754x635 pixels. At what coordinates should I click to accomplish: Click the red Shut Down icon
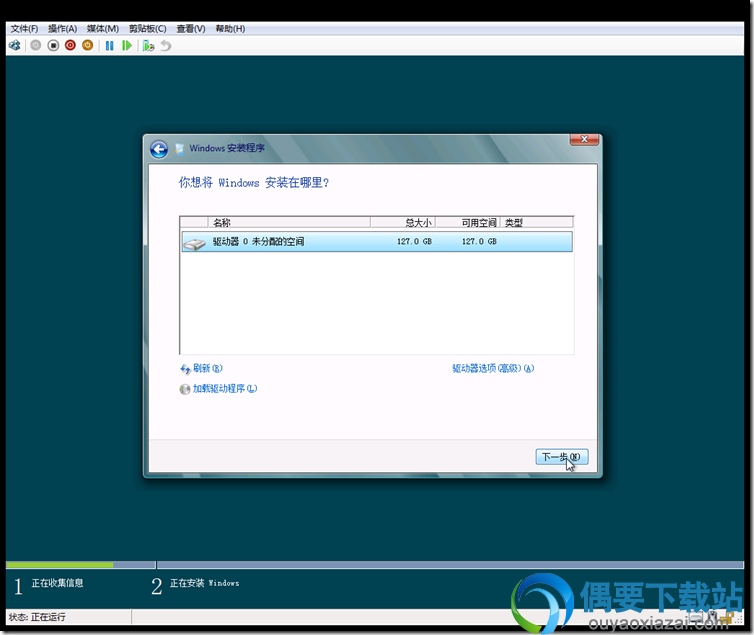(x=70, y=45)
